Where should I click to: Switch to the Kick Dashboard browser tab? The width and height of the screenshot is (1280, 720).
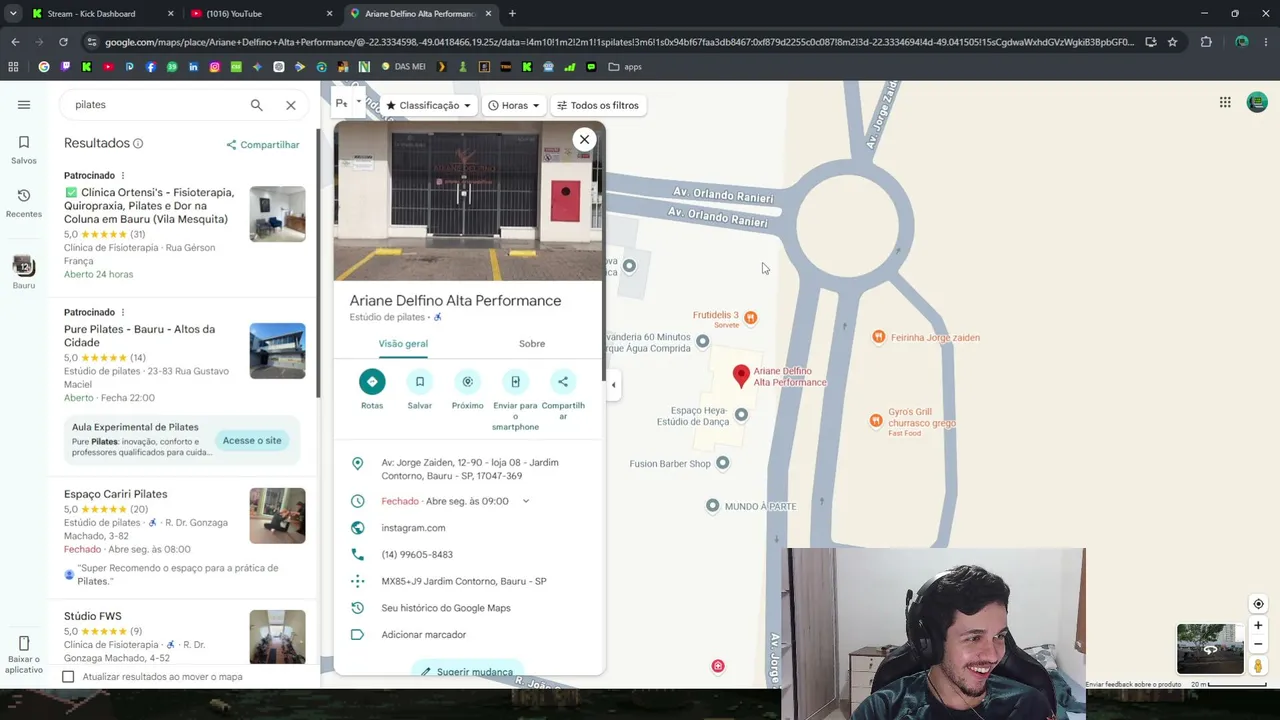(x=103, y=14)
